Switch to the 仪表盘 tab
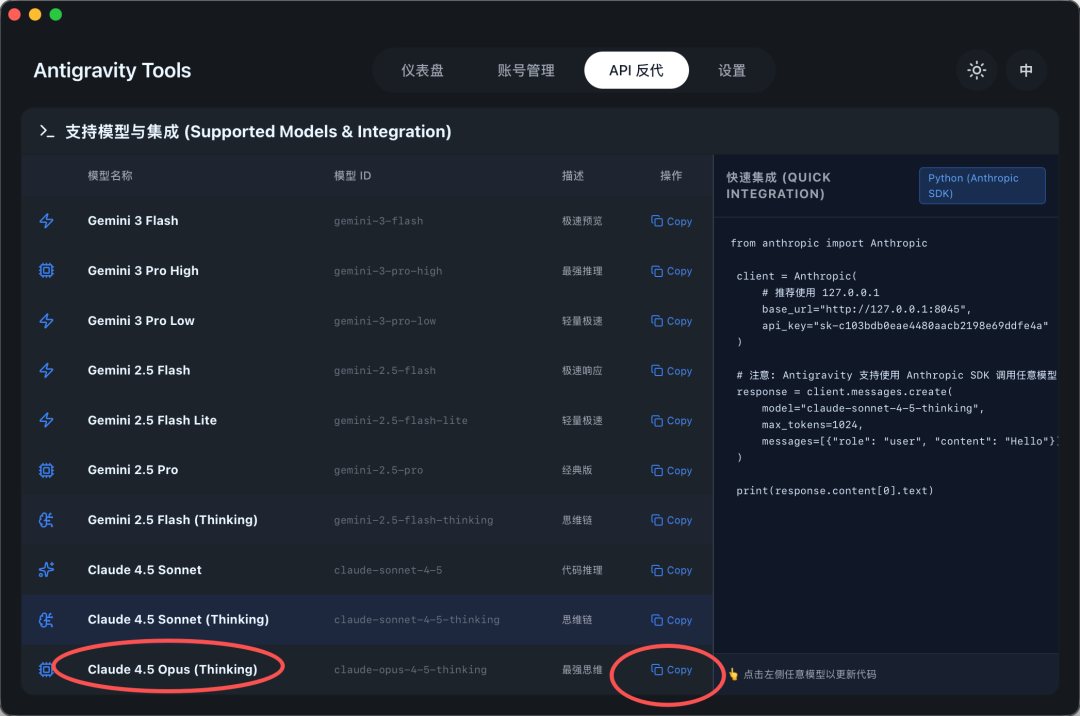1080x716 pixels. pyautogui.click(x=423, y=70)
